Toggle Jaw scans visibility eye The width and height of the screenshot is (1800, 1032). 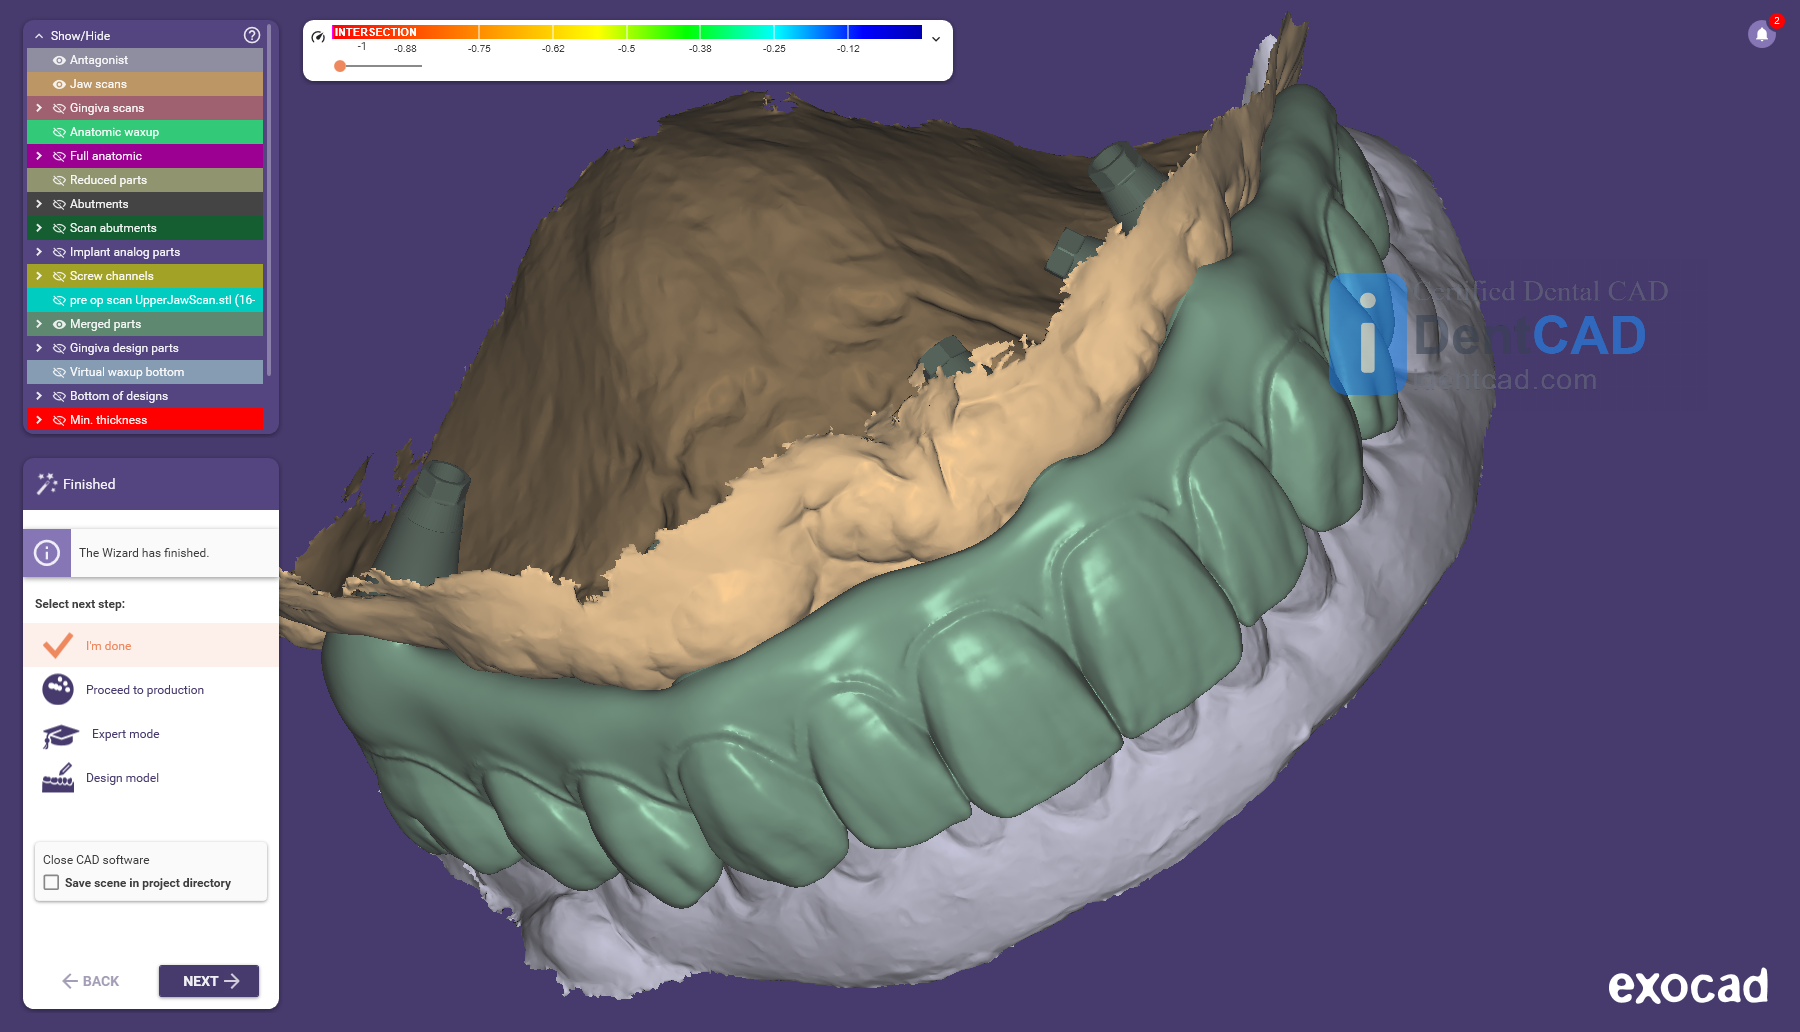[59, 84]
